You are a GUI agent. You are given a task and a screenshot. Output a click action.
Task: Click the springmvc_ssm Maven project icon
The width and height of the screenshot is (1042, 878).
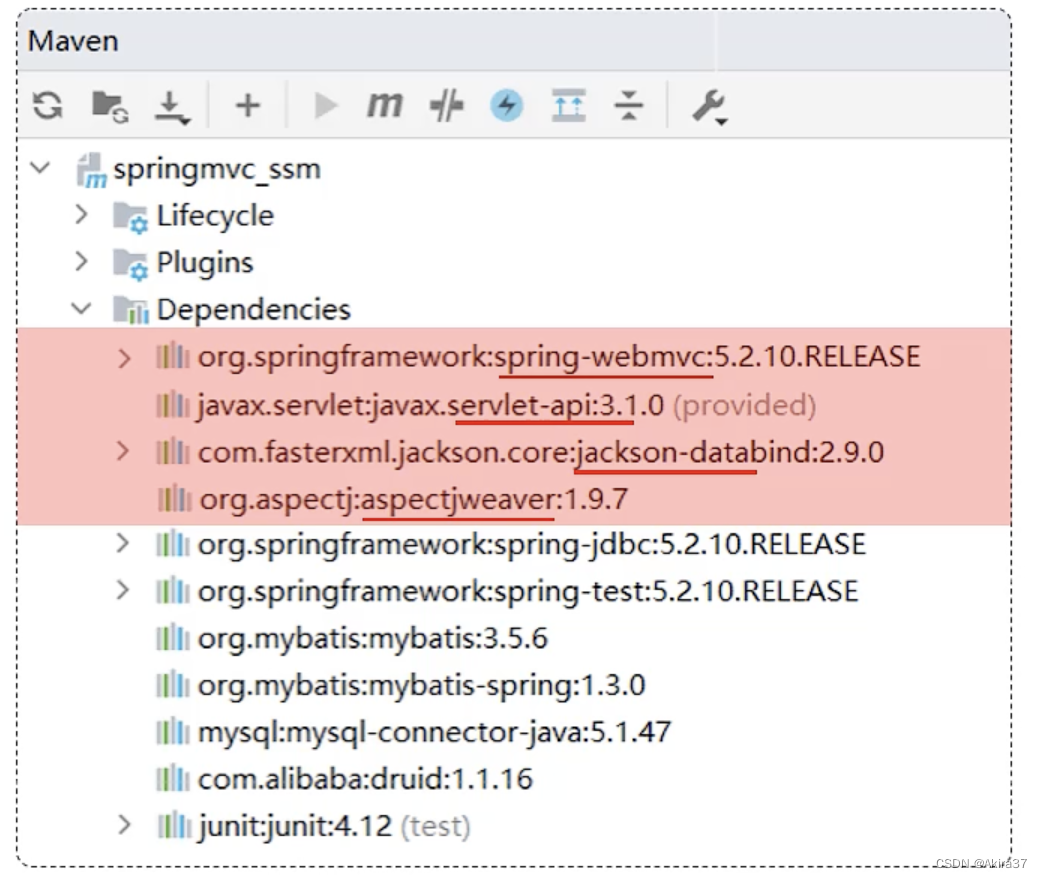click(91, 170)
